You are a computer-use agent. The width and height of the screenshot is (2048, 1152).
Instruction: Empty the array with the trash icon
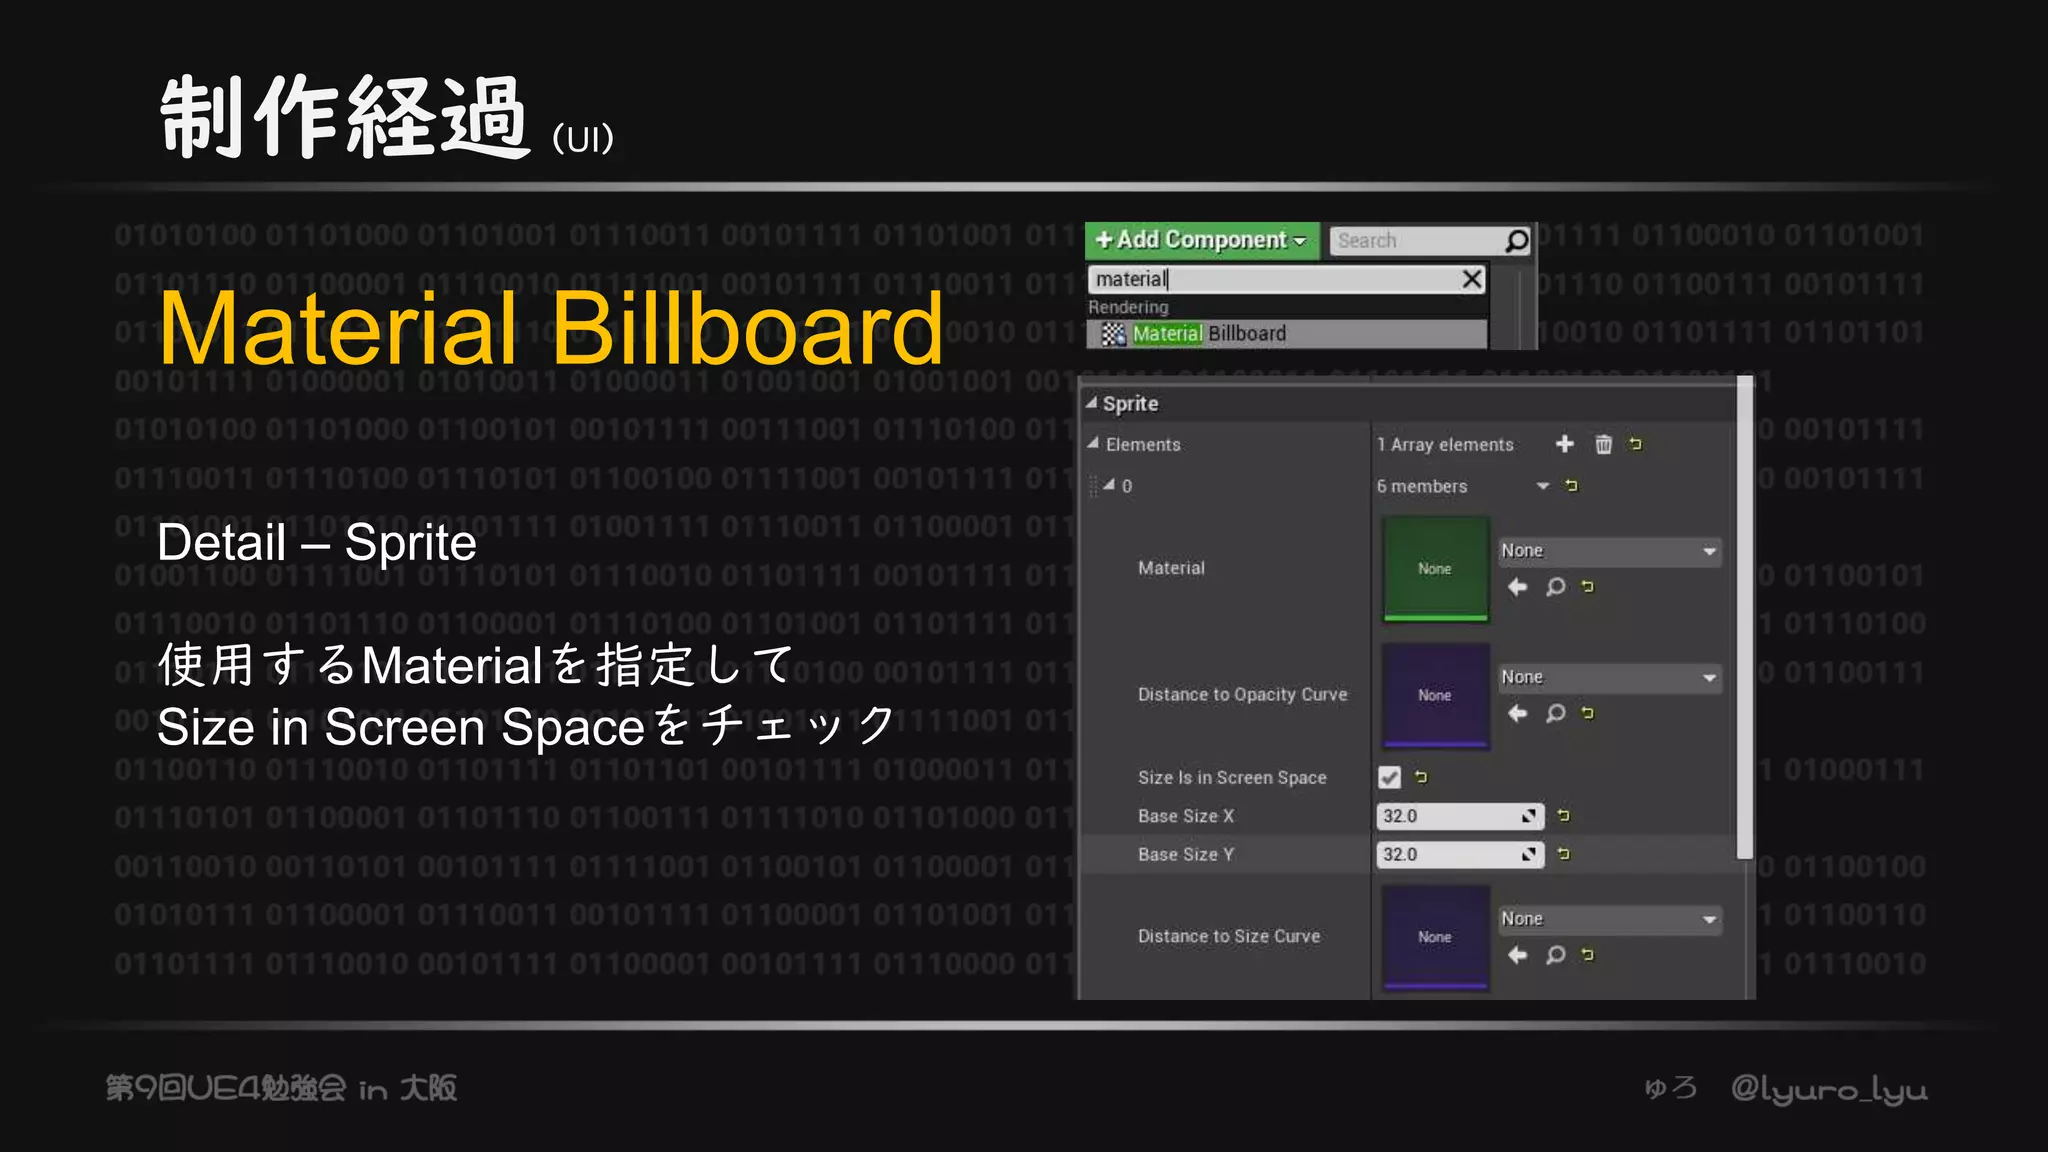point(1604,444)
